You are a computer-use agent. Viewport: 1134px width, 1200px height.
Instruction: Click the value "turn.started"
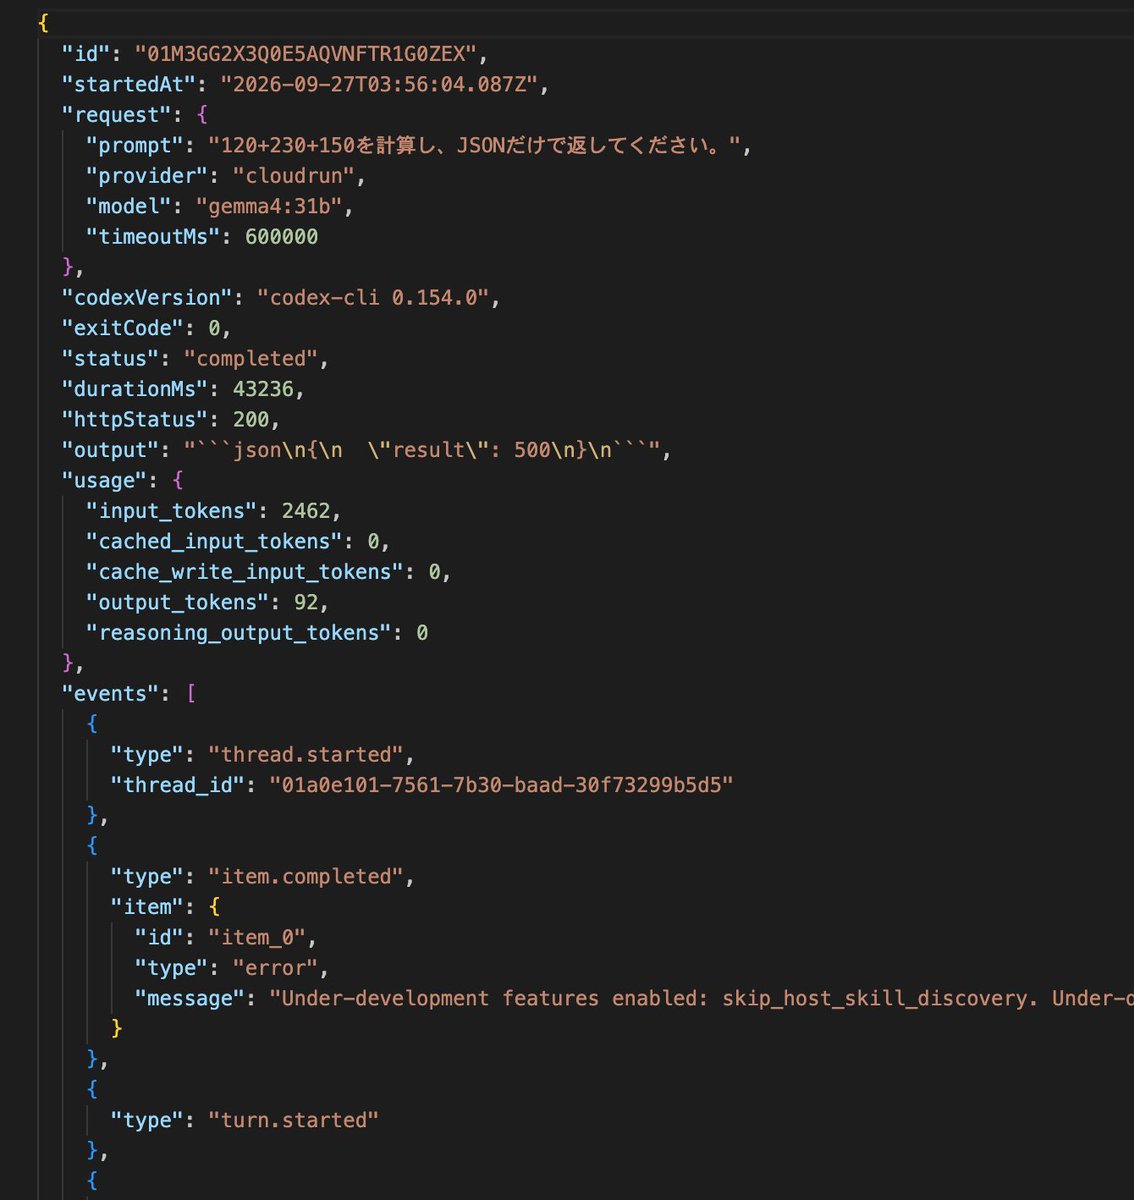coord(294,1120)
